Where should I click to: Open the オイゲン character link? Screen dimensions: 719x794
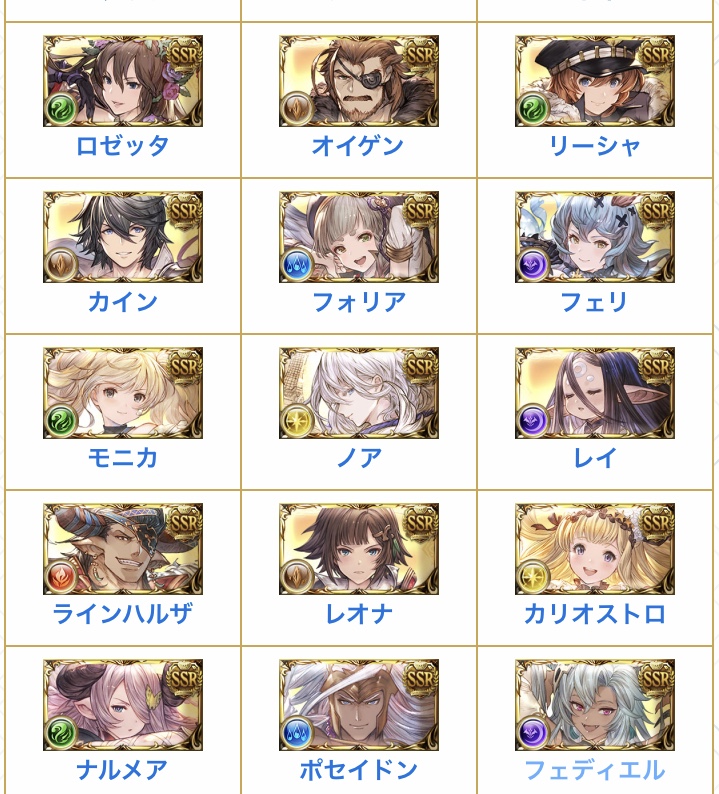[x=358, y=146]
